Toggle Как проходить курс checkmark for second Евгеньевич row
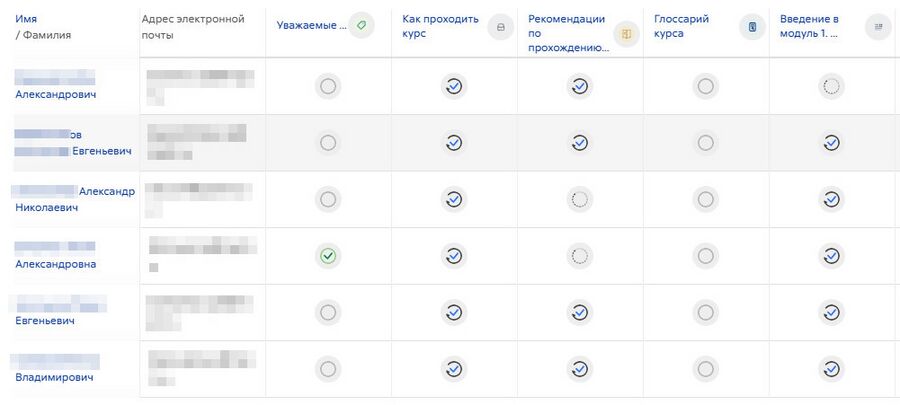 point(454,312)
